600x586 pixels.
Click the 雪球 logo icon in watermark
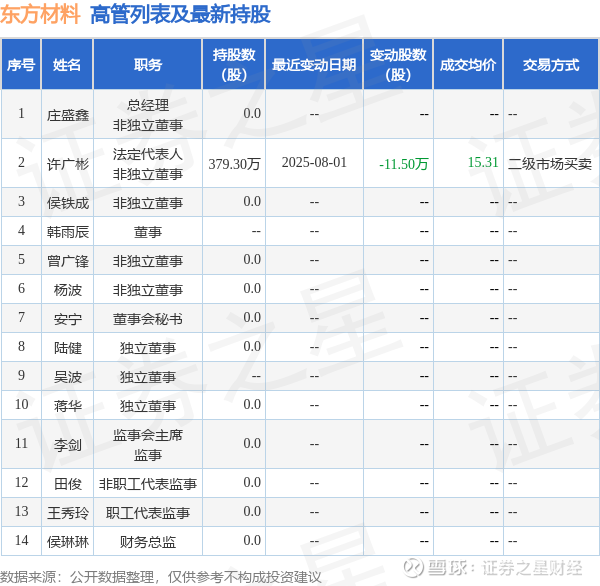414,568
